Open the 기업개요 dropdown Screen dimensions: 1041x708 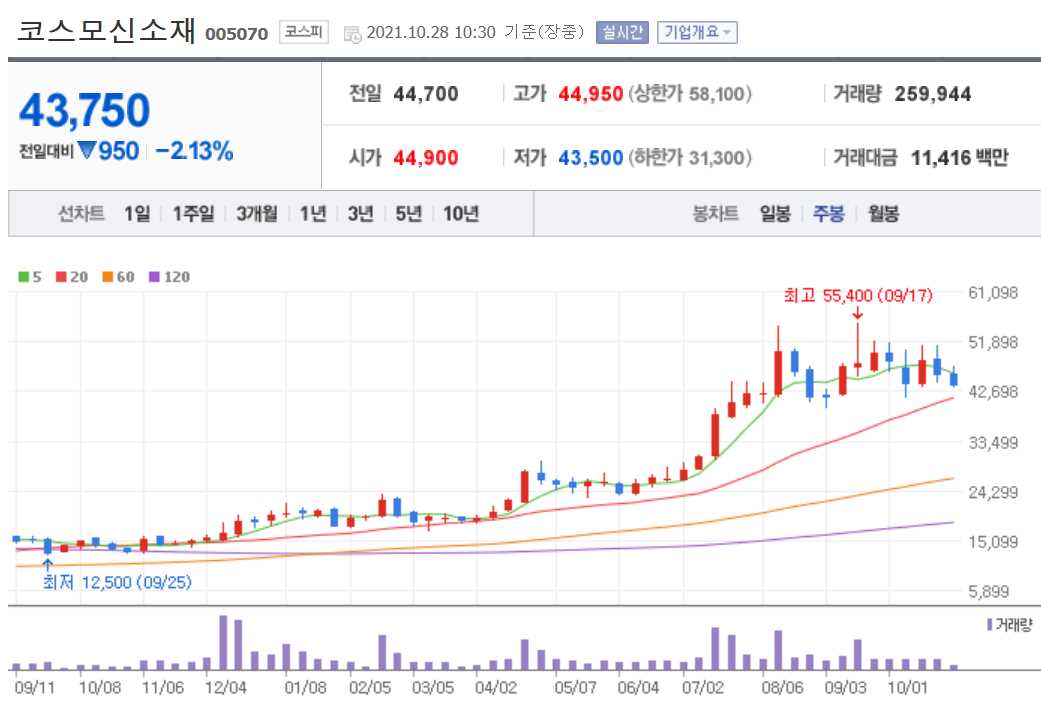(x=698, y=32)
